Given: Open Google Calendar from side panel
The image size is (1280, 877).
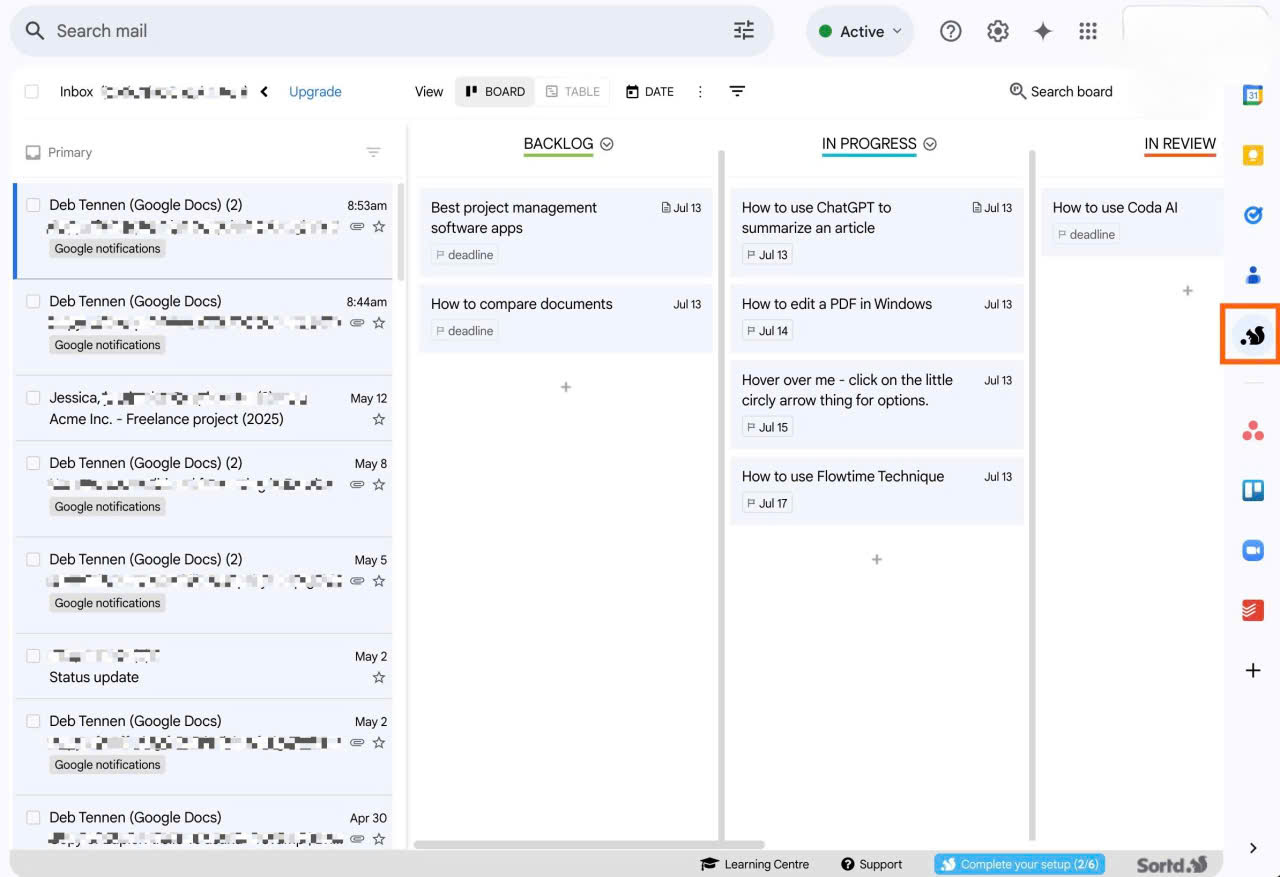Looking at the screenshot, I should click(x=1252, y=95).
